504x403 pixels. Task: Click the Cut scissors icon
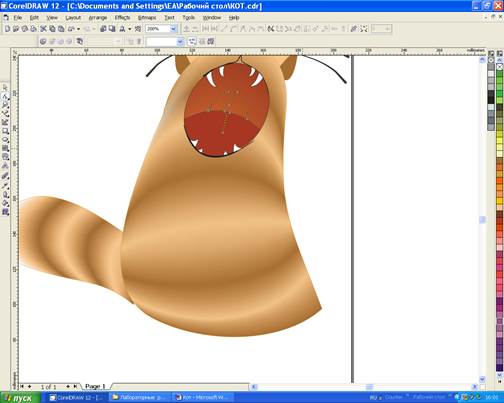43,29
